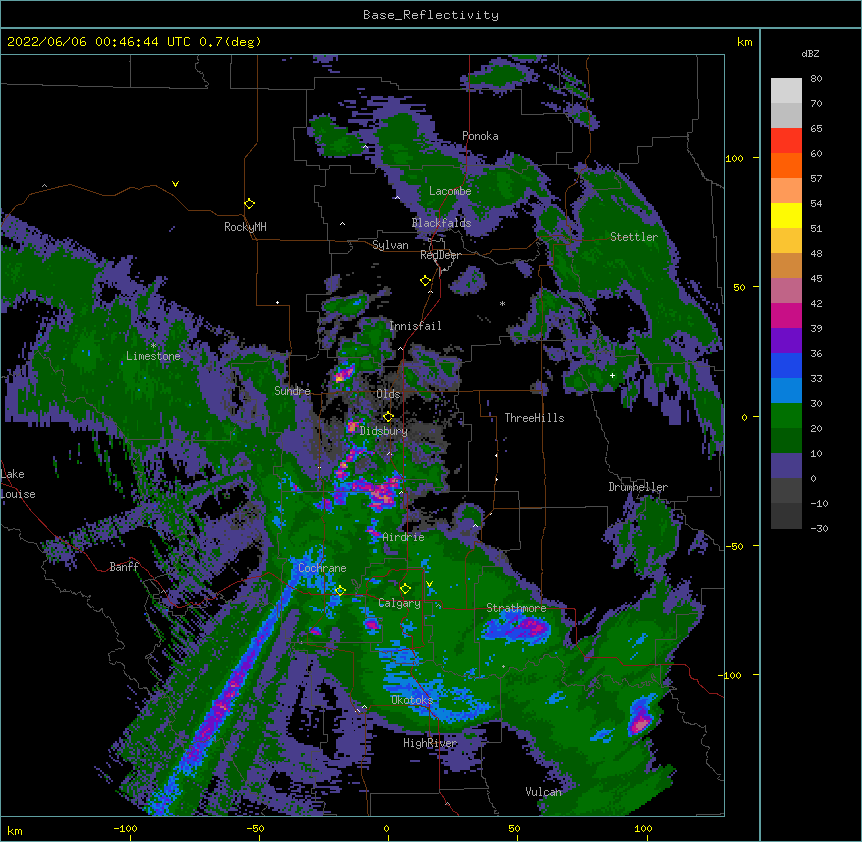Click the Sundre city label

tap(292, 391)
